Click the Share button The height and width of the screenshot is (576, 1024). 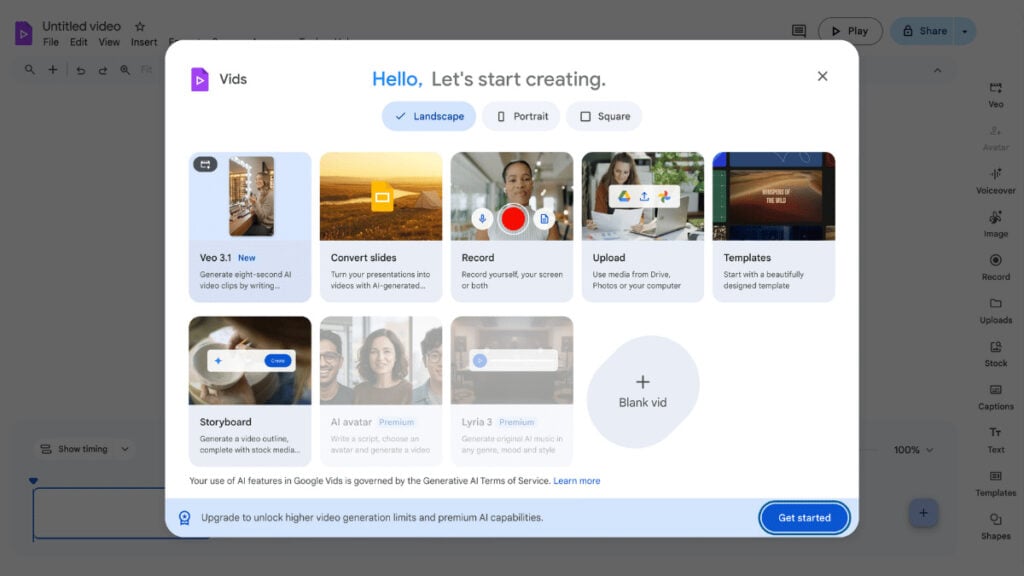pyautogui.click(x=925, y=31)
